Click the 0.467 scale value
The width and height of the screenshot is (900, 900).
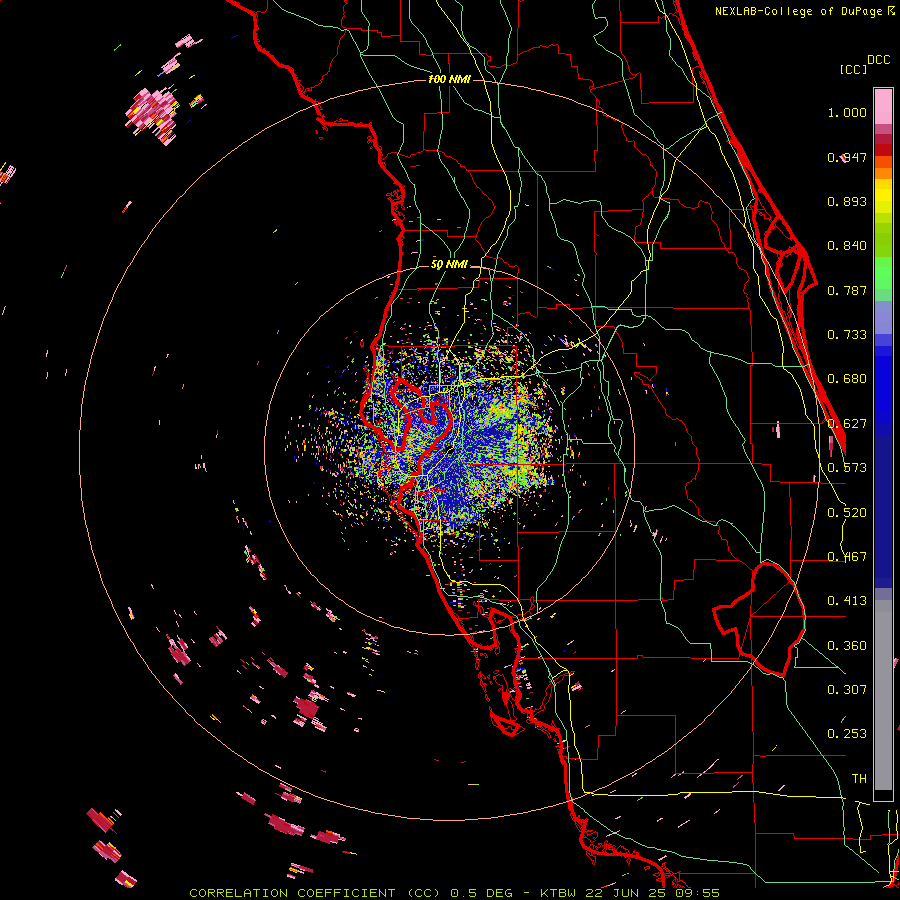(x=847, y=557)
